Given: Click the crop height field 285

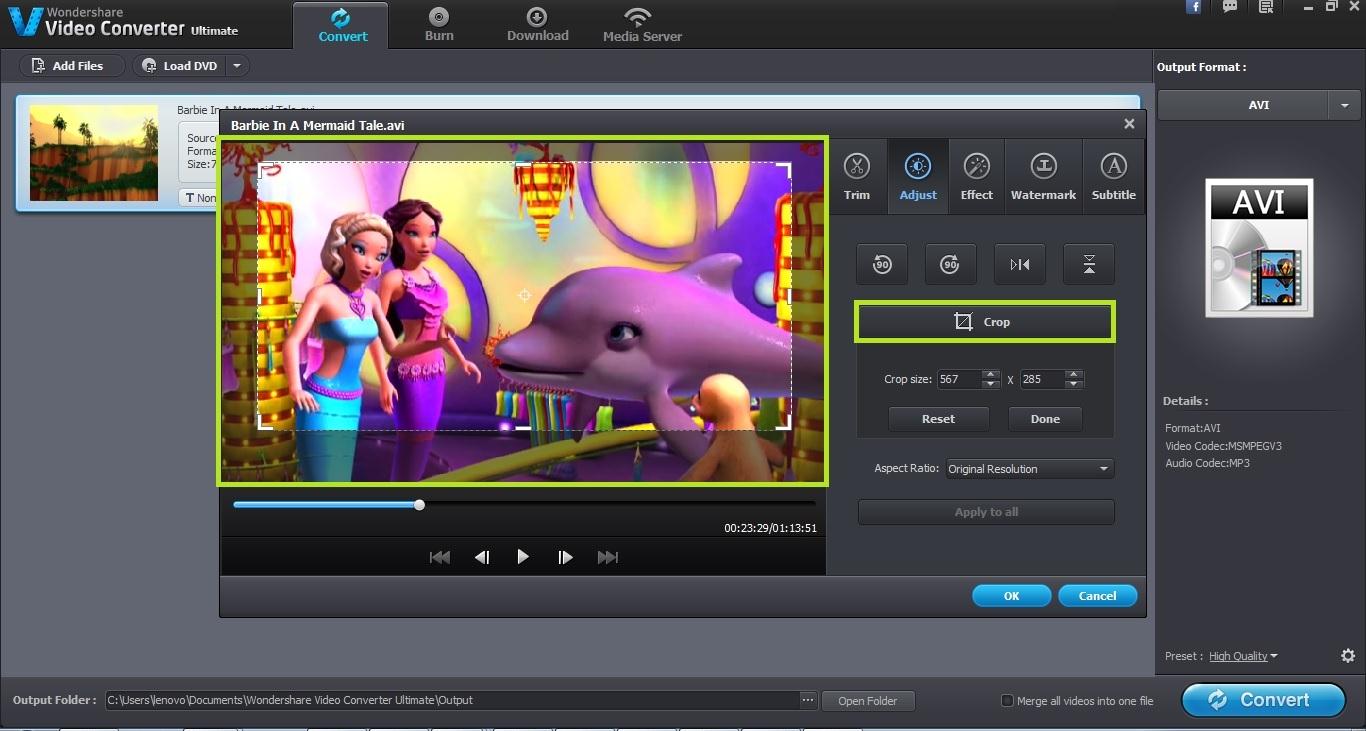Looking at the screenshot, I should (1042, 379).
